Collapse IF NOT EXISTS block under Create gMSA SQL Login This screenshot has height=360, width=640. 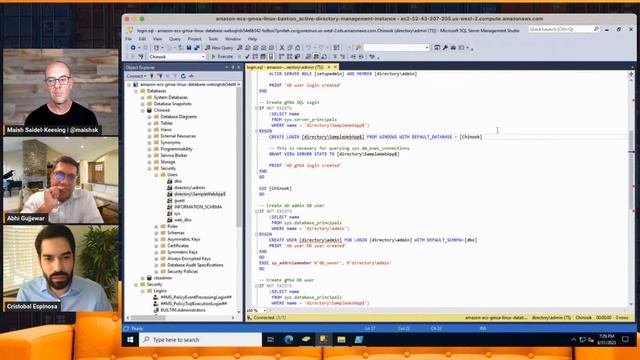257,108
